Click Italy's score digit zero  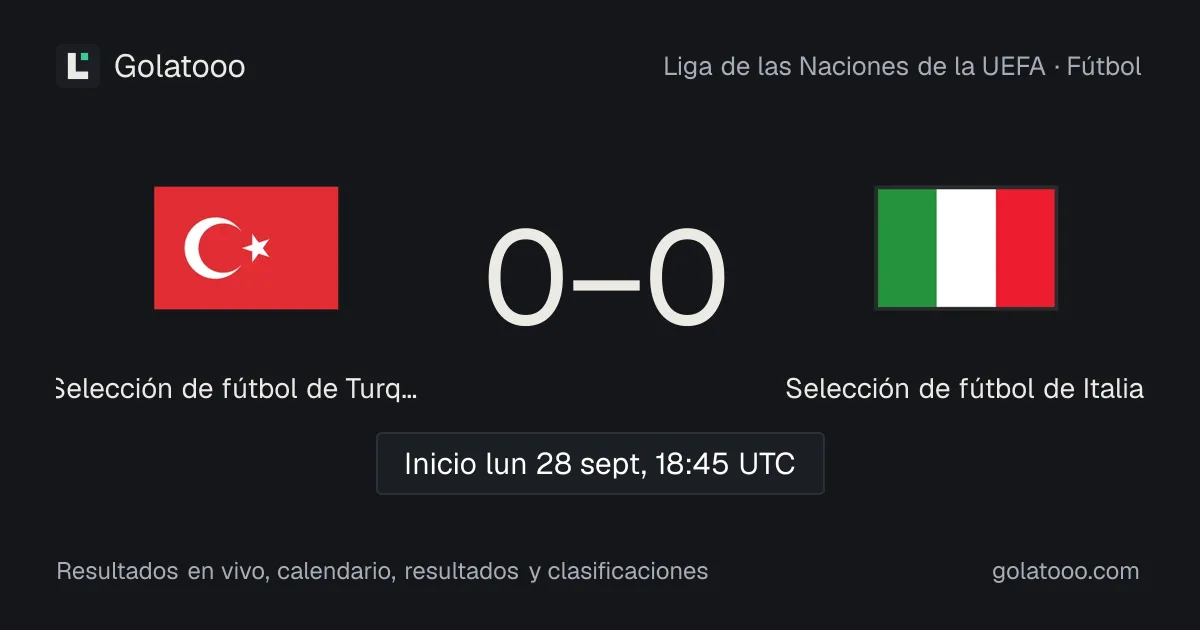tap(686, 279)
